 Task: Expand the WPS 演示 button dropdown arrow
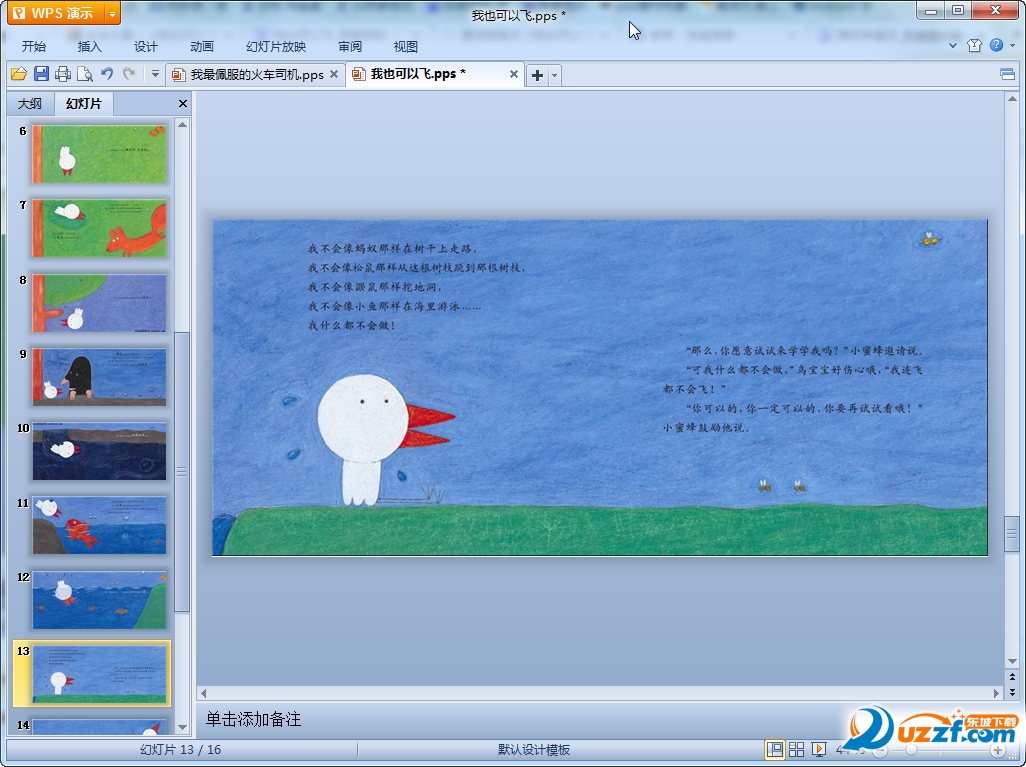(113, 13)
